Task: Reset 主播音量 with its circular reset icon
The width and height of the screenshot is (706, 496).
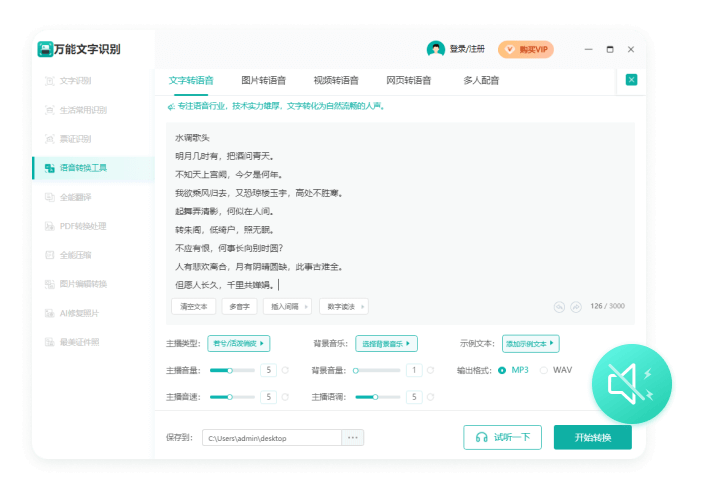Action: 285,370
